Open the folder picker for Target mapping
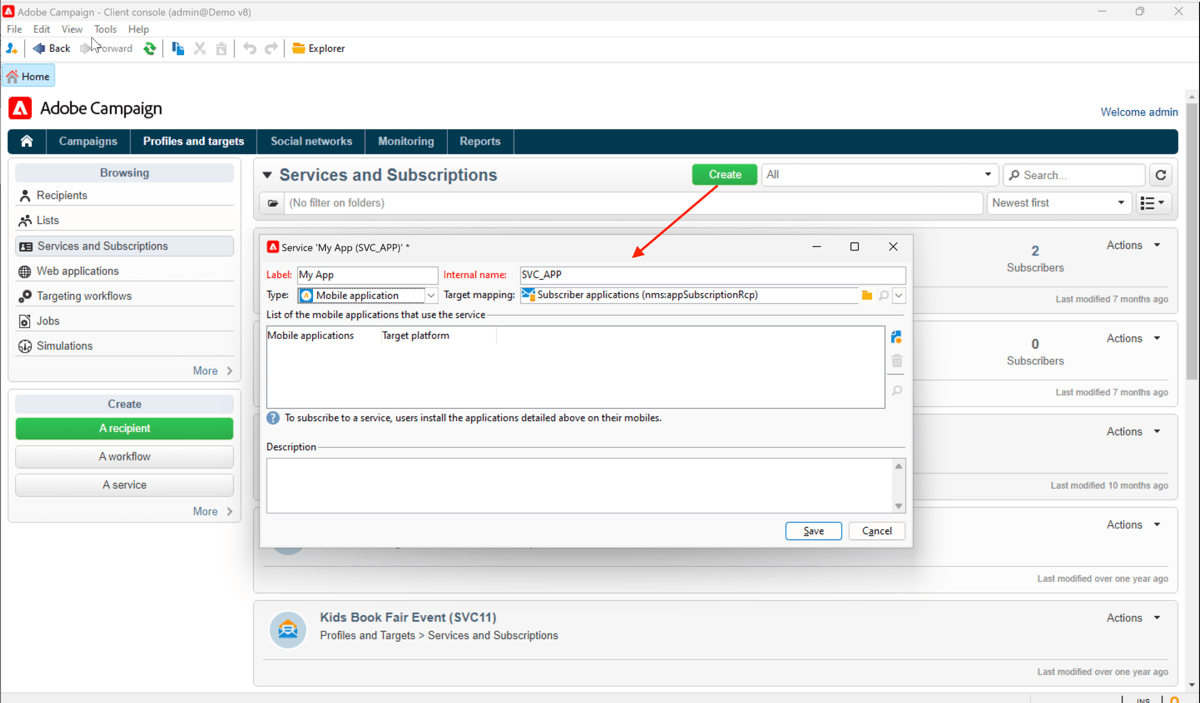Image resolution: width=1200 pixels, height=703 pixels. pyautogui.click(x=866, y=295)
